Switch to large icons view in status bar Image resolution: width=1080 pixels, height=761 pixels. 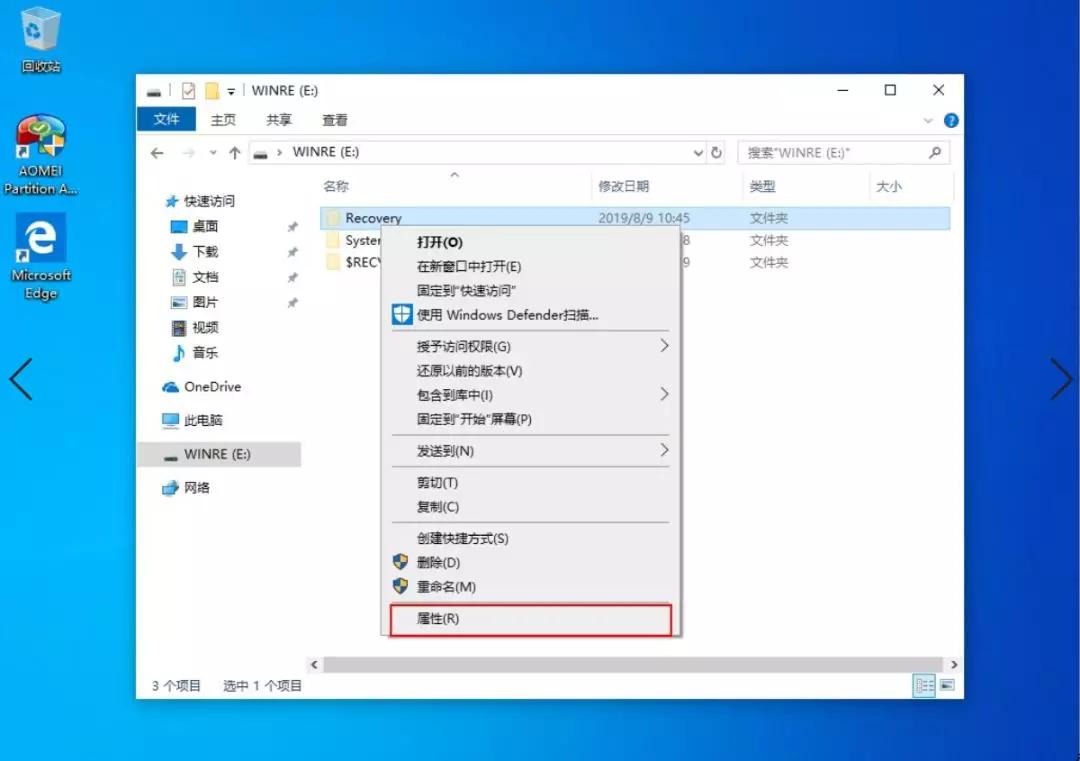pyautogui.click(x=947, y=686)
